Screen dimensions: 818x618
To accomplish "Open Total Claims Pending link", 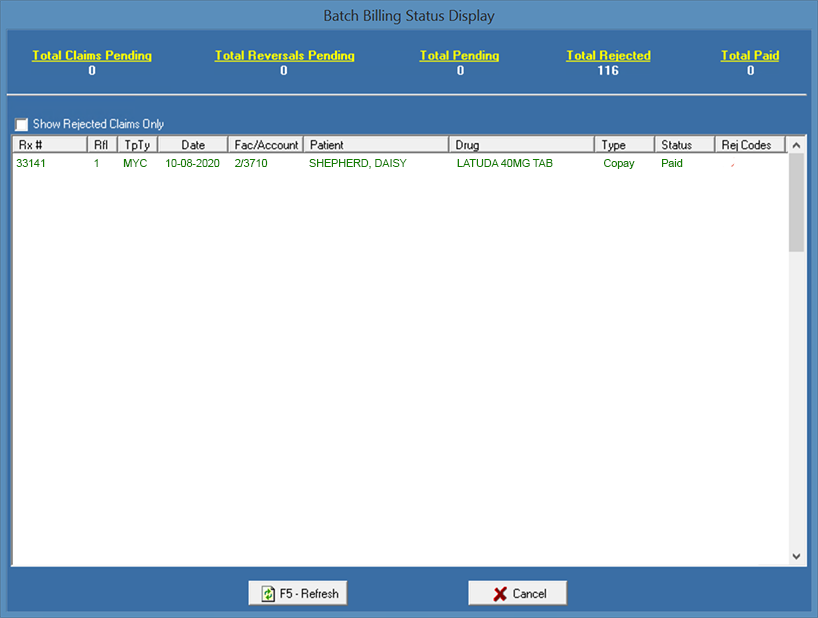I will (92, 56).
